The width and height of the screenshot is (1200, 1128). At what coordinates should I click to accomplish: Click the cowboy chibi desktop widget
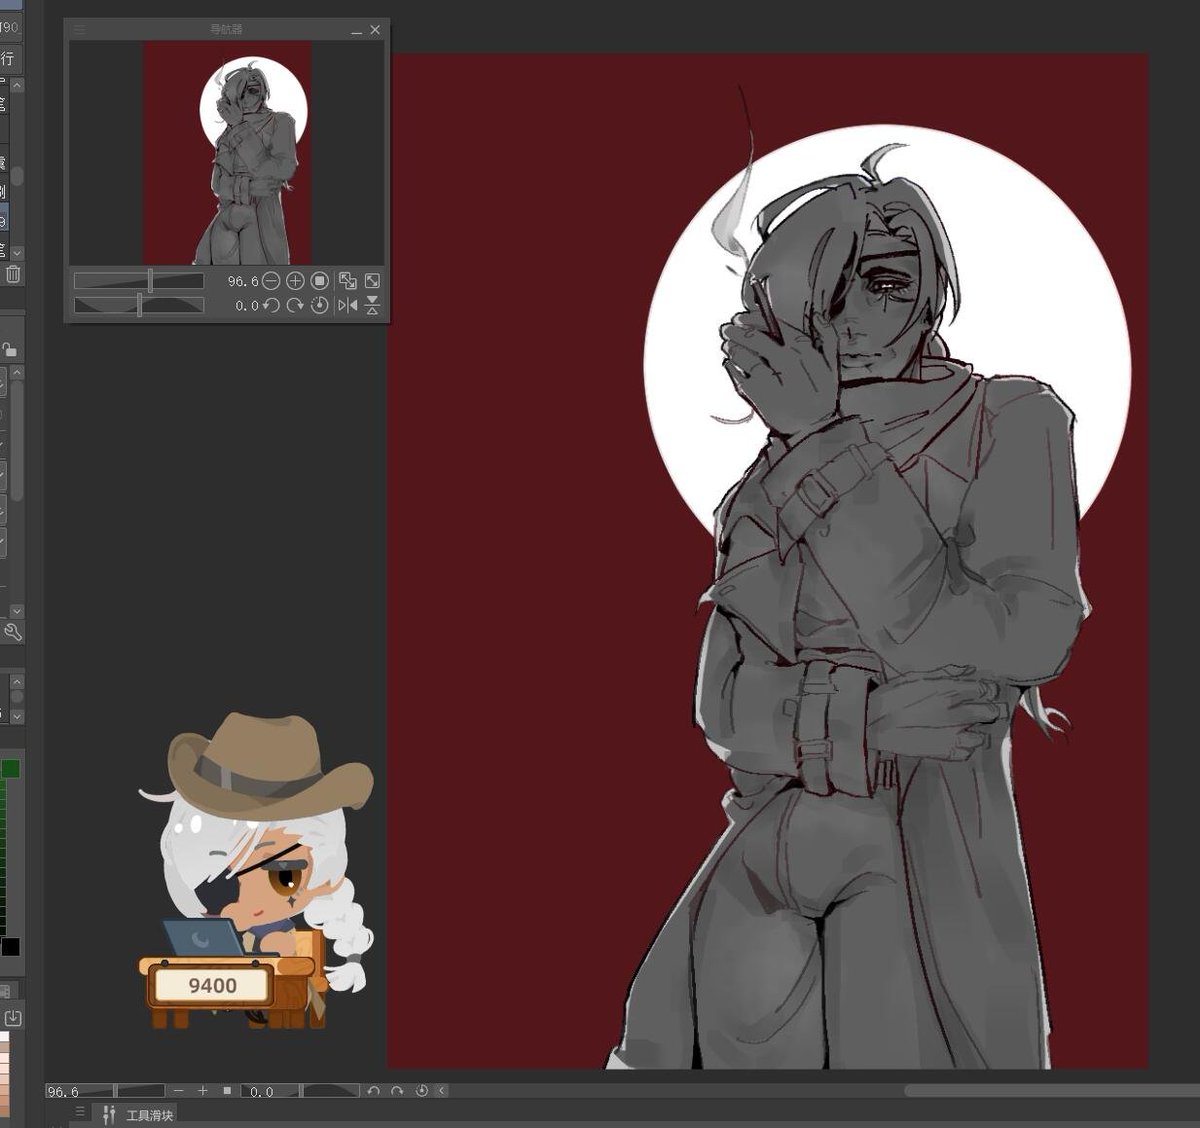pos(256,870)
